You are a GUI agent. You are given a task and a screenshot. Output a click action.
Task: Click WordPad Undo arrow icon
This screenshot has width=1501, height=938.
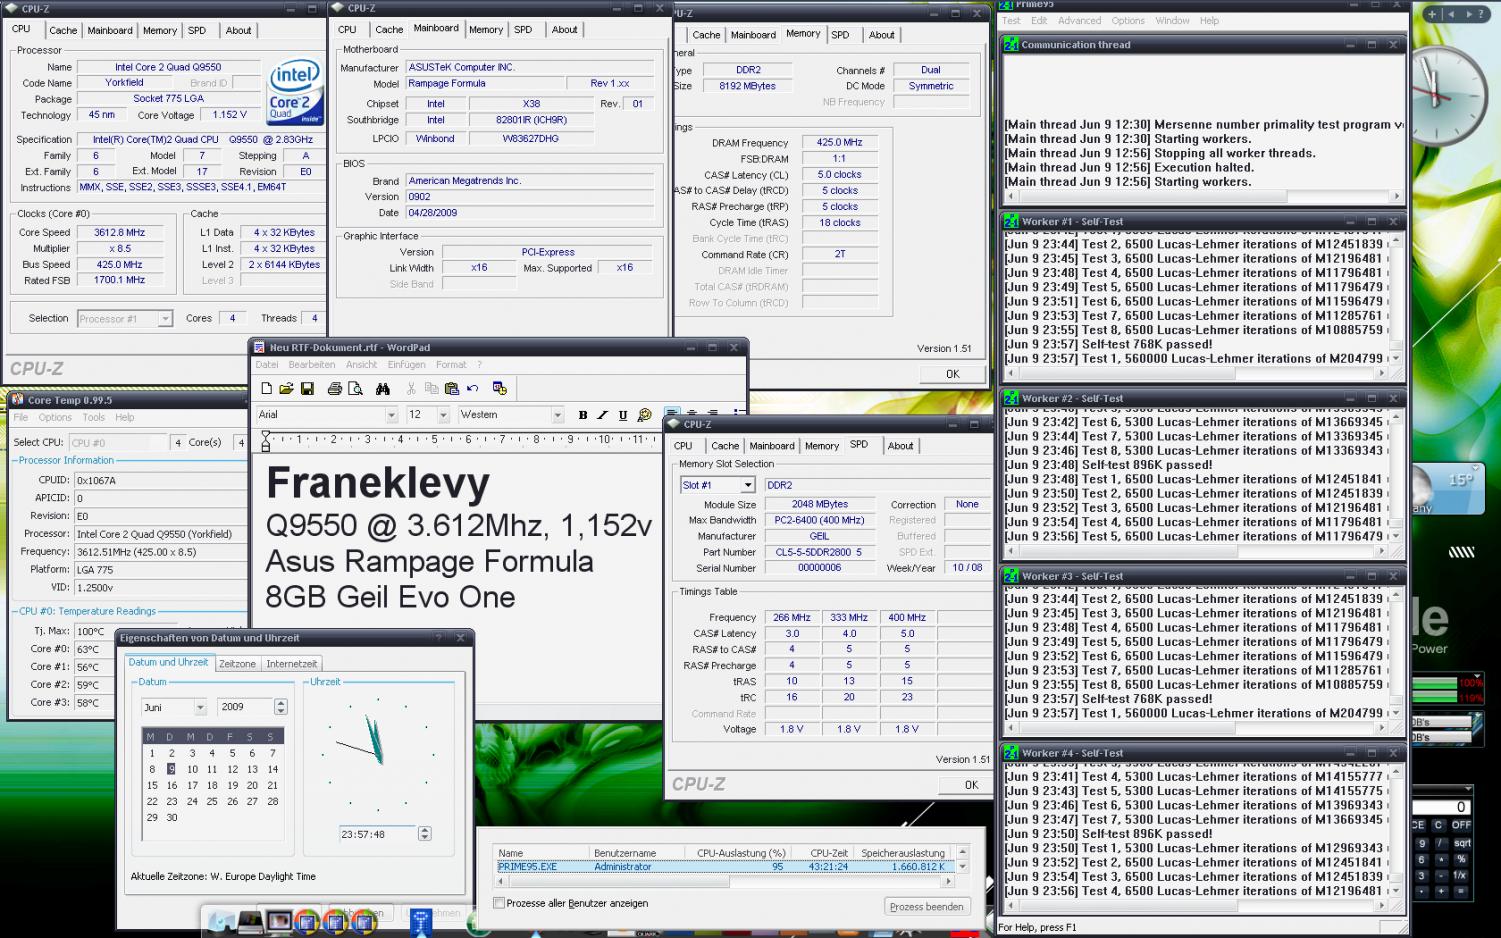tap(472, 388)
